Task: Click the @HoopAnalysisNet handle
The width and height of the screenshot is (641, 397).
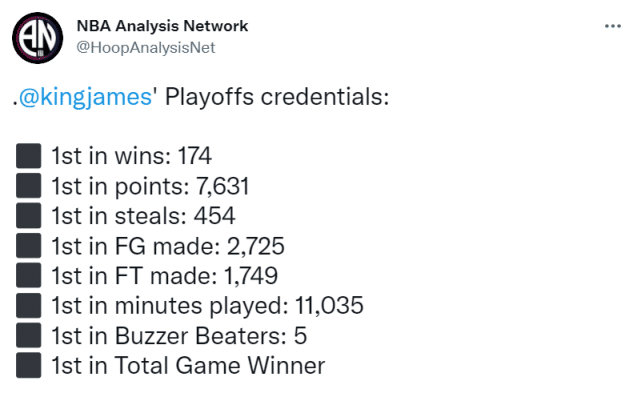Action: coord(146,47)
